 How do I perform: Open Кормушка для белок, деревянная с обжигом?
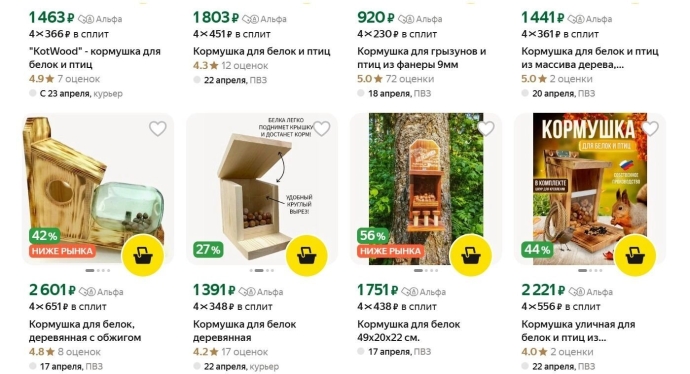85,331
